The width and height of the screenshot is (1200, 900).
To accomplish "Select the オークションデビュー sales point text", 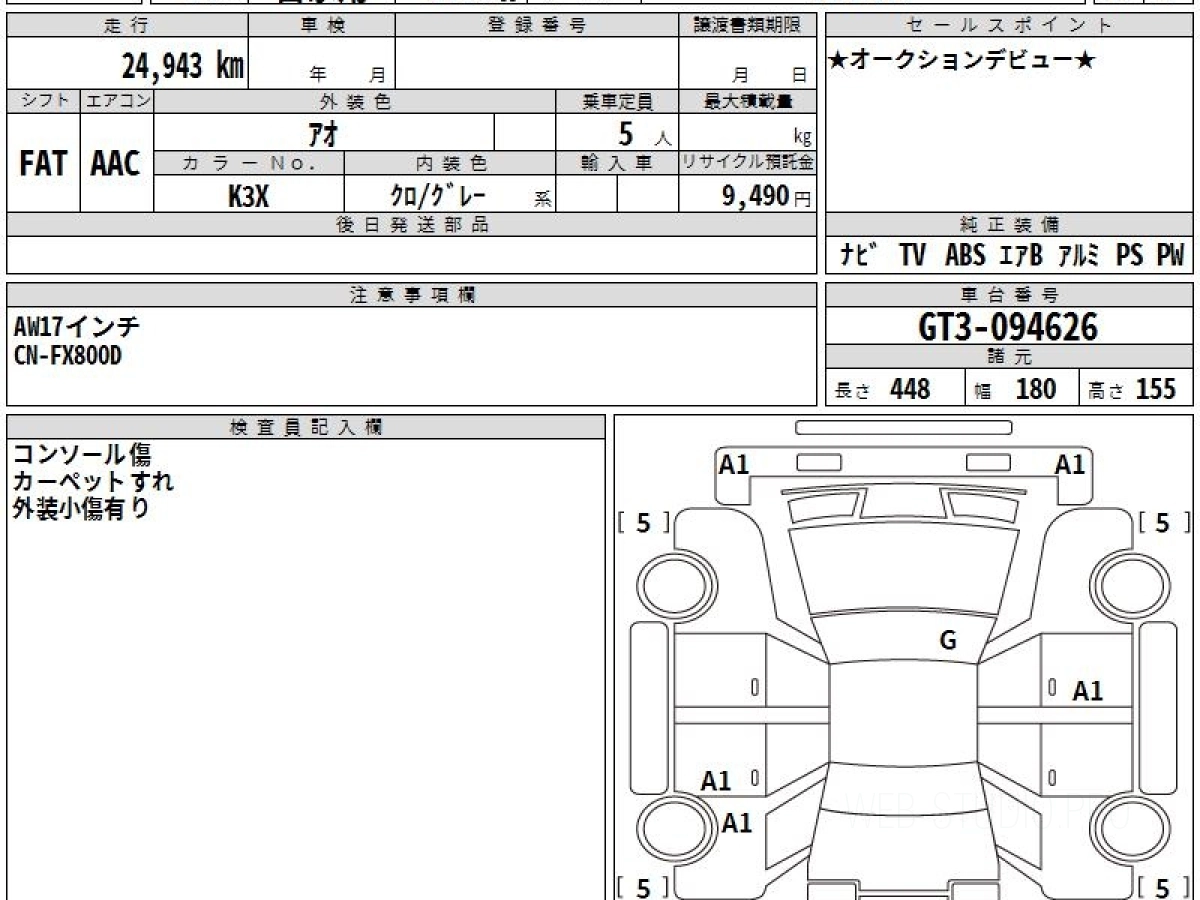I will (962, 61).
